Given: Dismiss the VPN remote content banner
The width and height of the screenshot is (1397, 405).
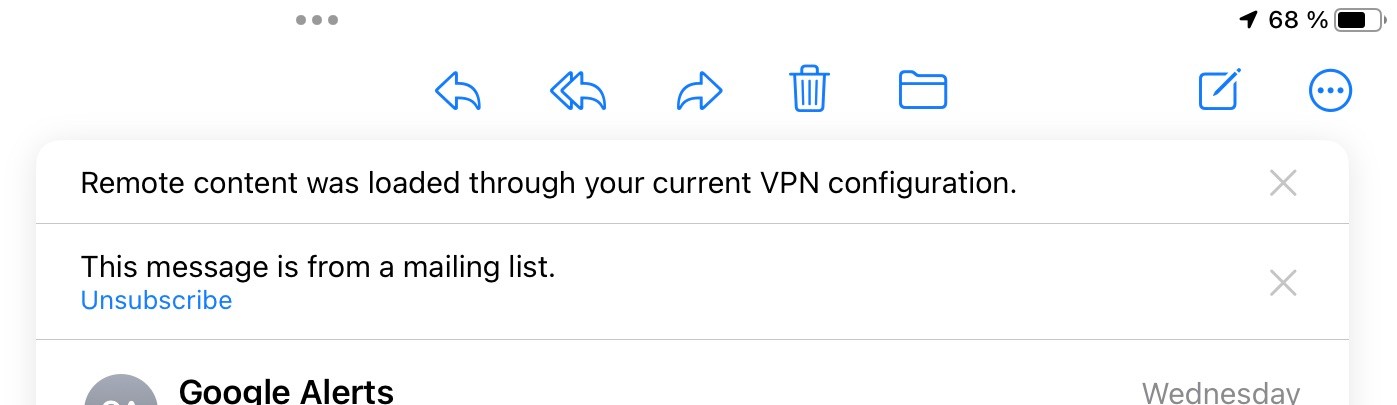Looking at the screenshot, I should tap(1282, 183).
